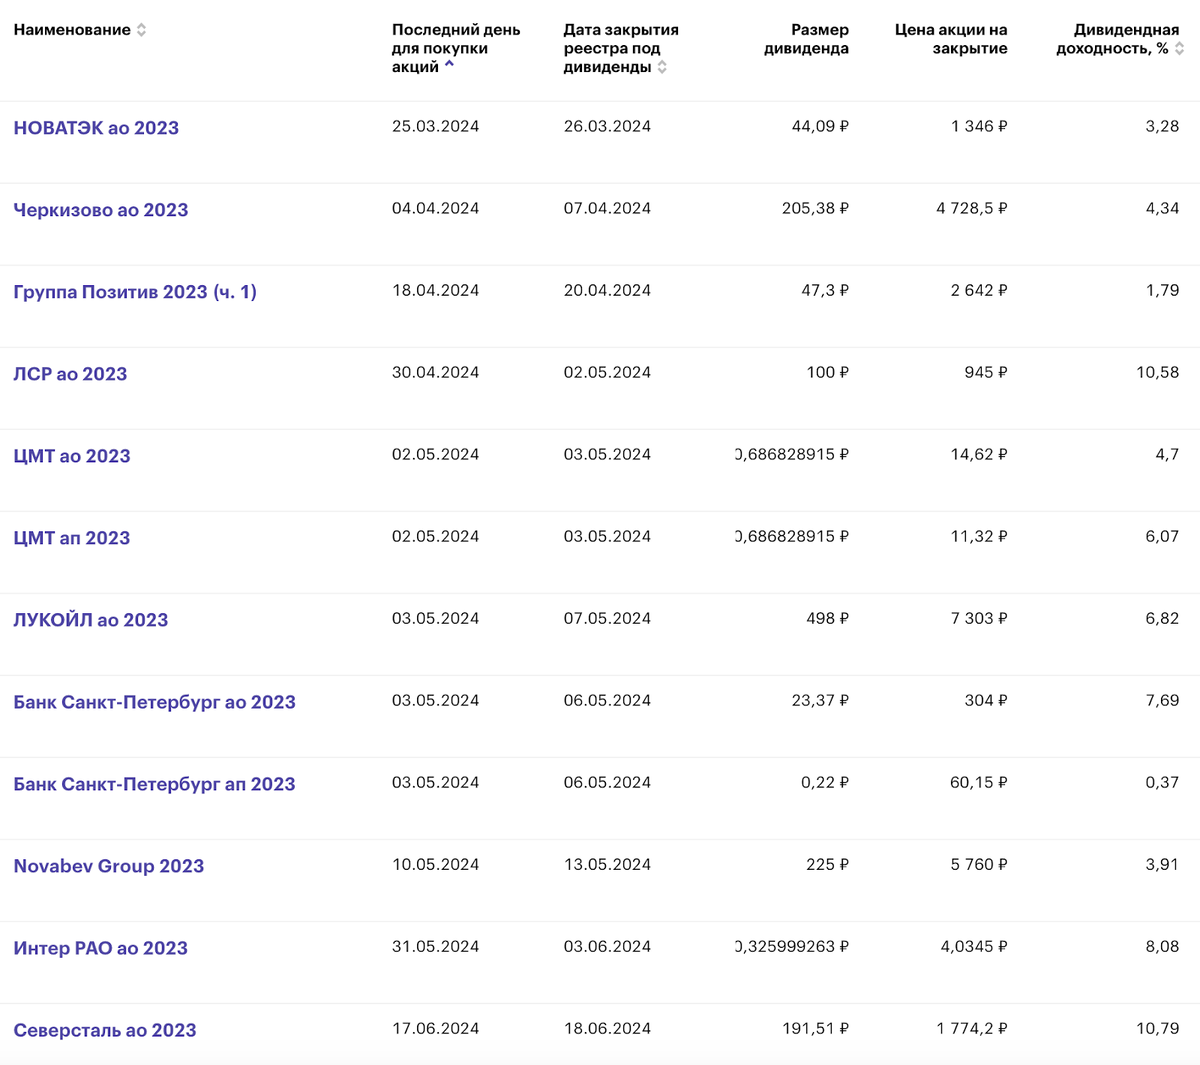Open ЛУКОЙЛ ао 2023 link
Viewport: 1200px width, 1065px height.
pyautogui.click(x=91, y=620)
